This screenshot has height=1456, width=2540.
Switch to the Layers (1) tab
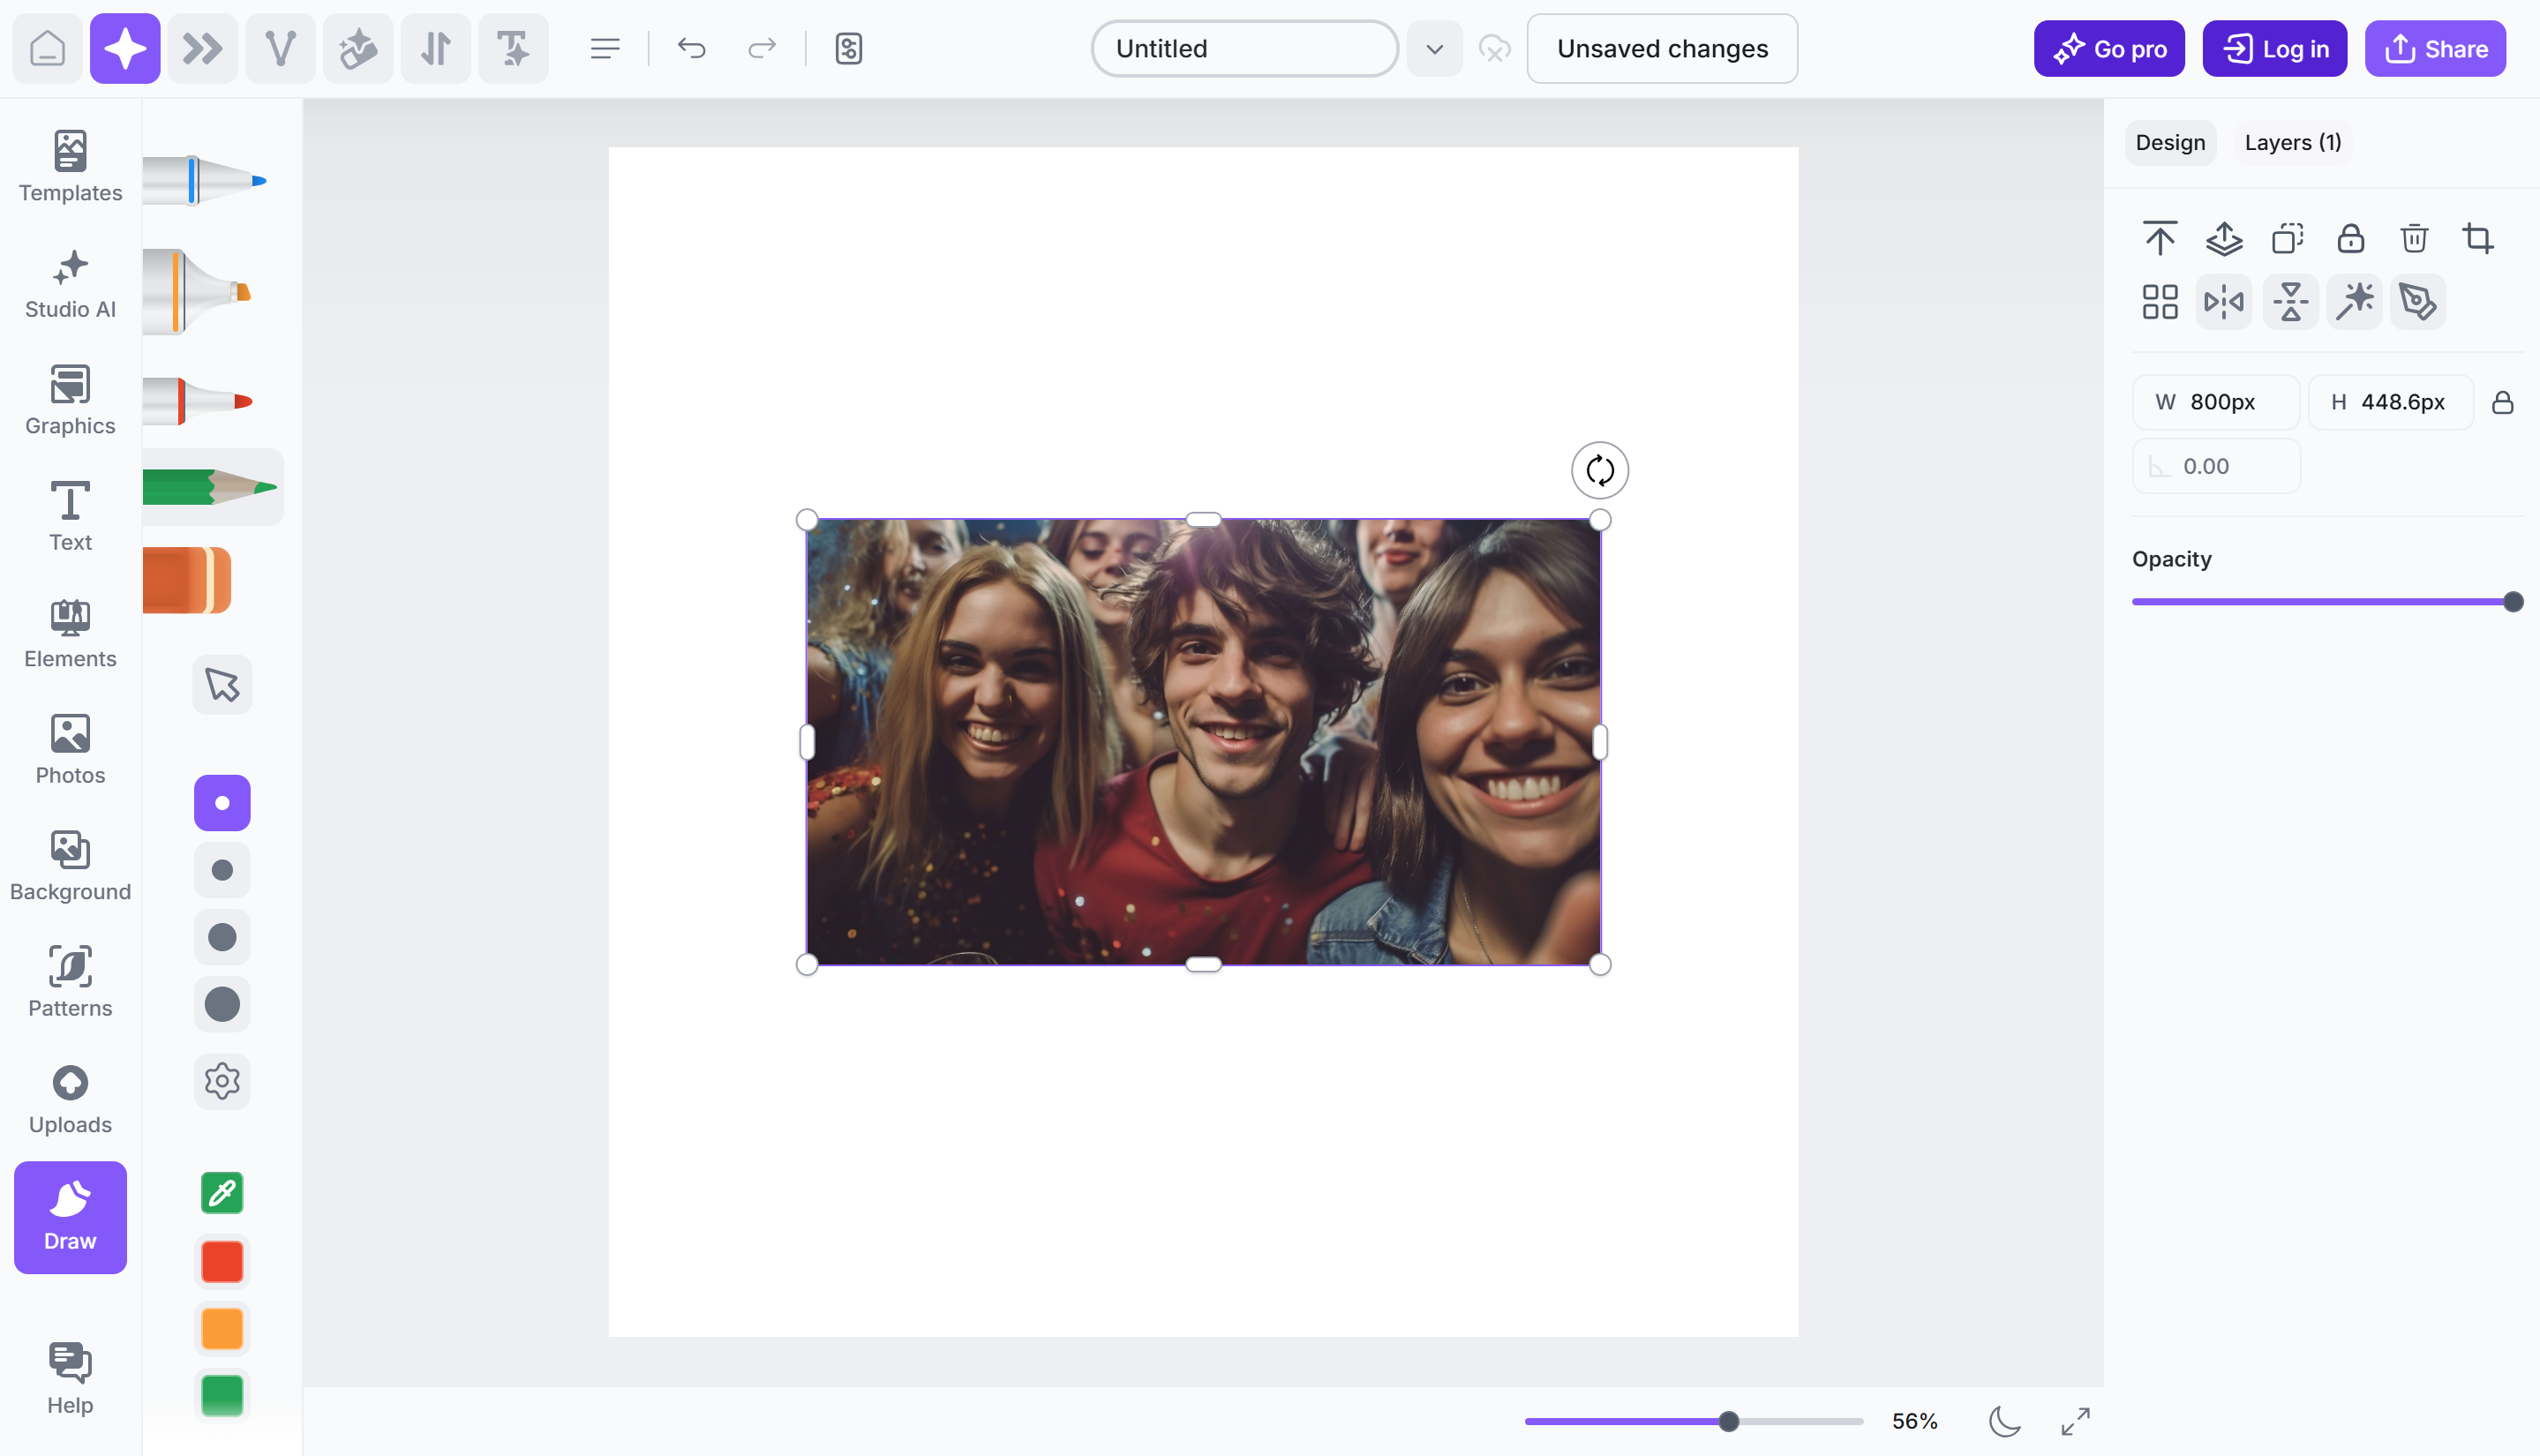click(2292, 142)
